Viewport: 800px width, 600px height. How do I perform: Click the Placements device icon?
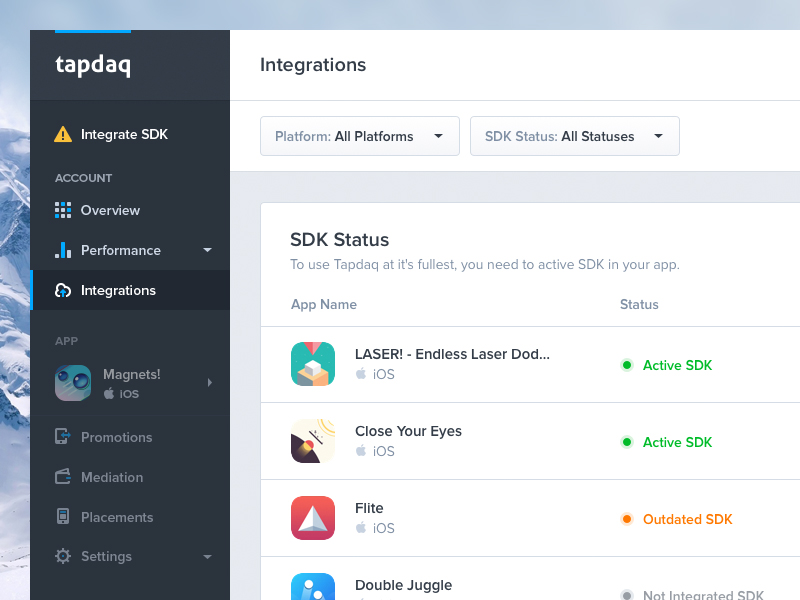coord(63,517)
